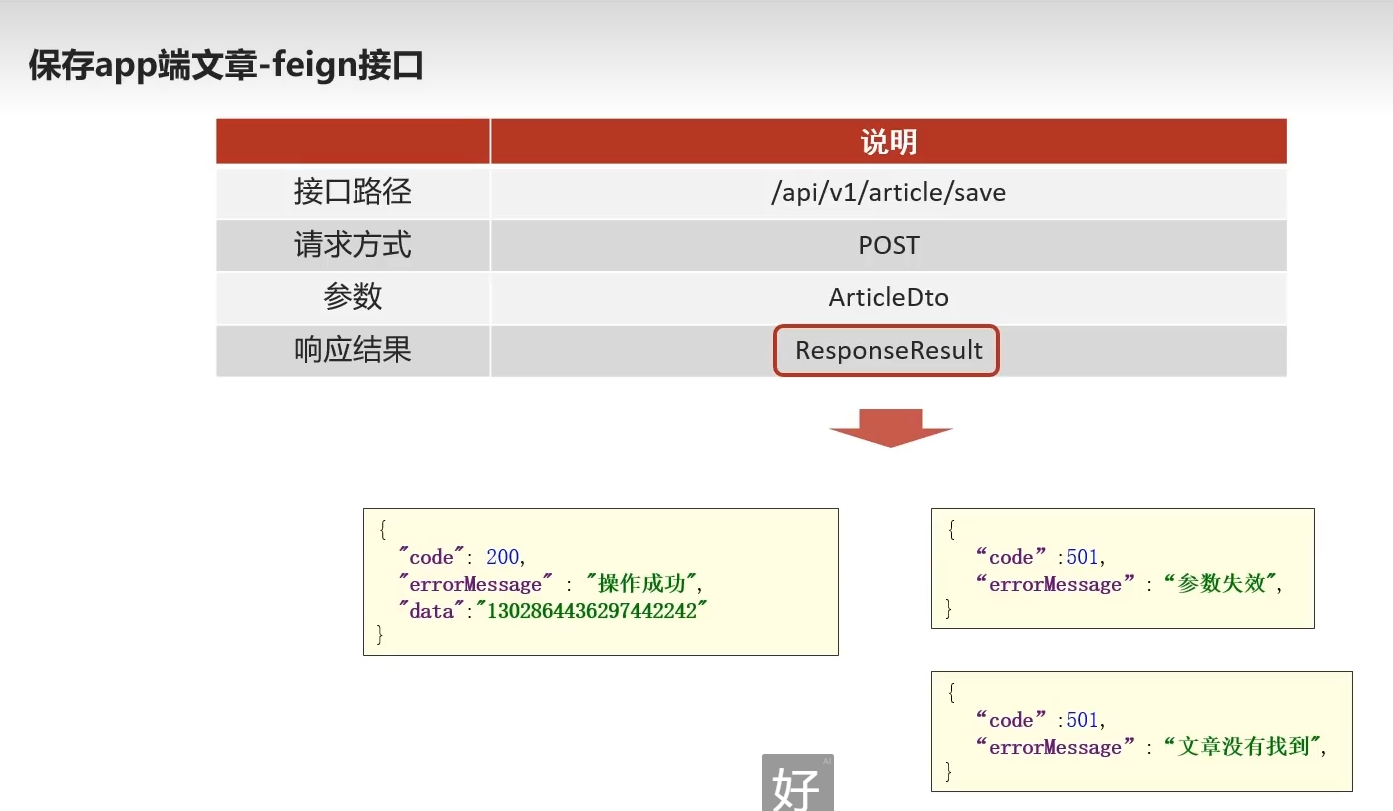Image resolution: width=1393 pixels, height=811 pixels.
Task: Click the slide title 保存app端文章-feign接口
Action: click(x=226, y=66)
